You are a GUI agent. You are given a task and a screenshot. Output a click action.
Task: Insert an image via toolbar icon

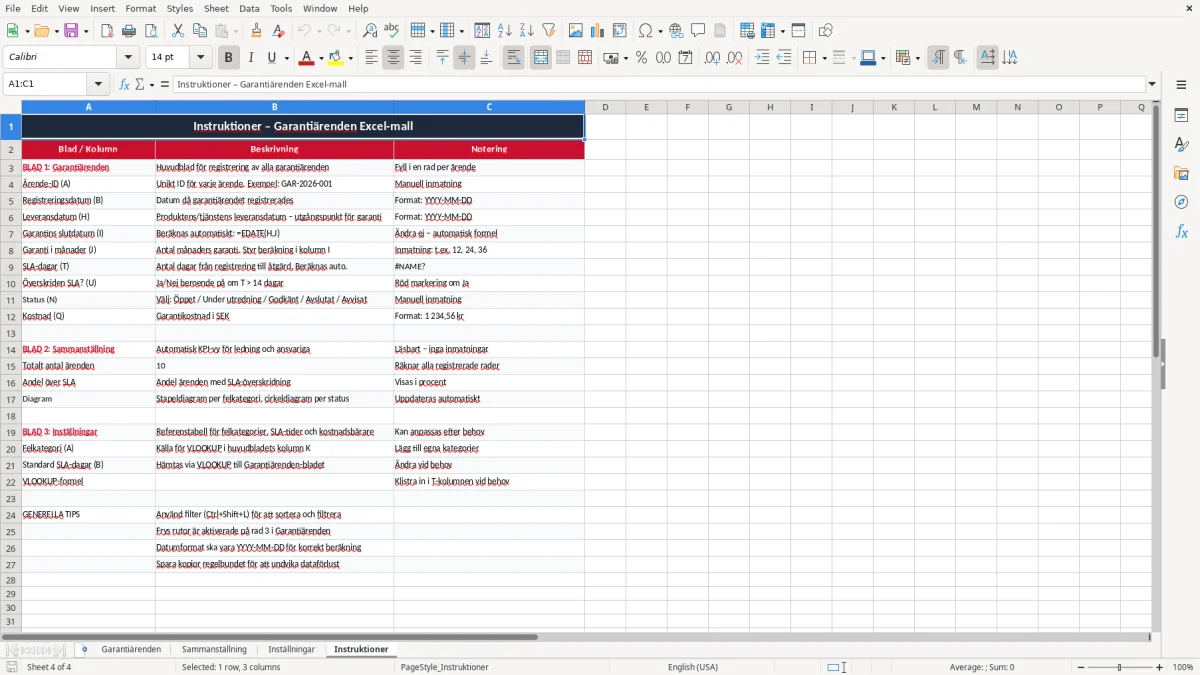(576, 30)
